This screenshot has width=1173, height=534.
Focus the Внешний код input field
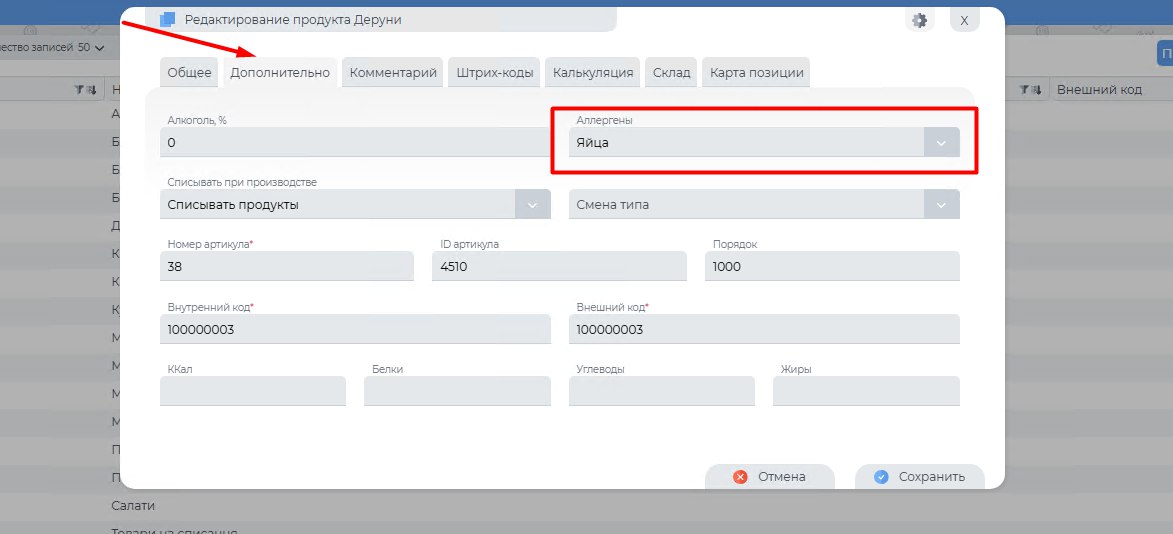click(764, 330)
